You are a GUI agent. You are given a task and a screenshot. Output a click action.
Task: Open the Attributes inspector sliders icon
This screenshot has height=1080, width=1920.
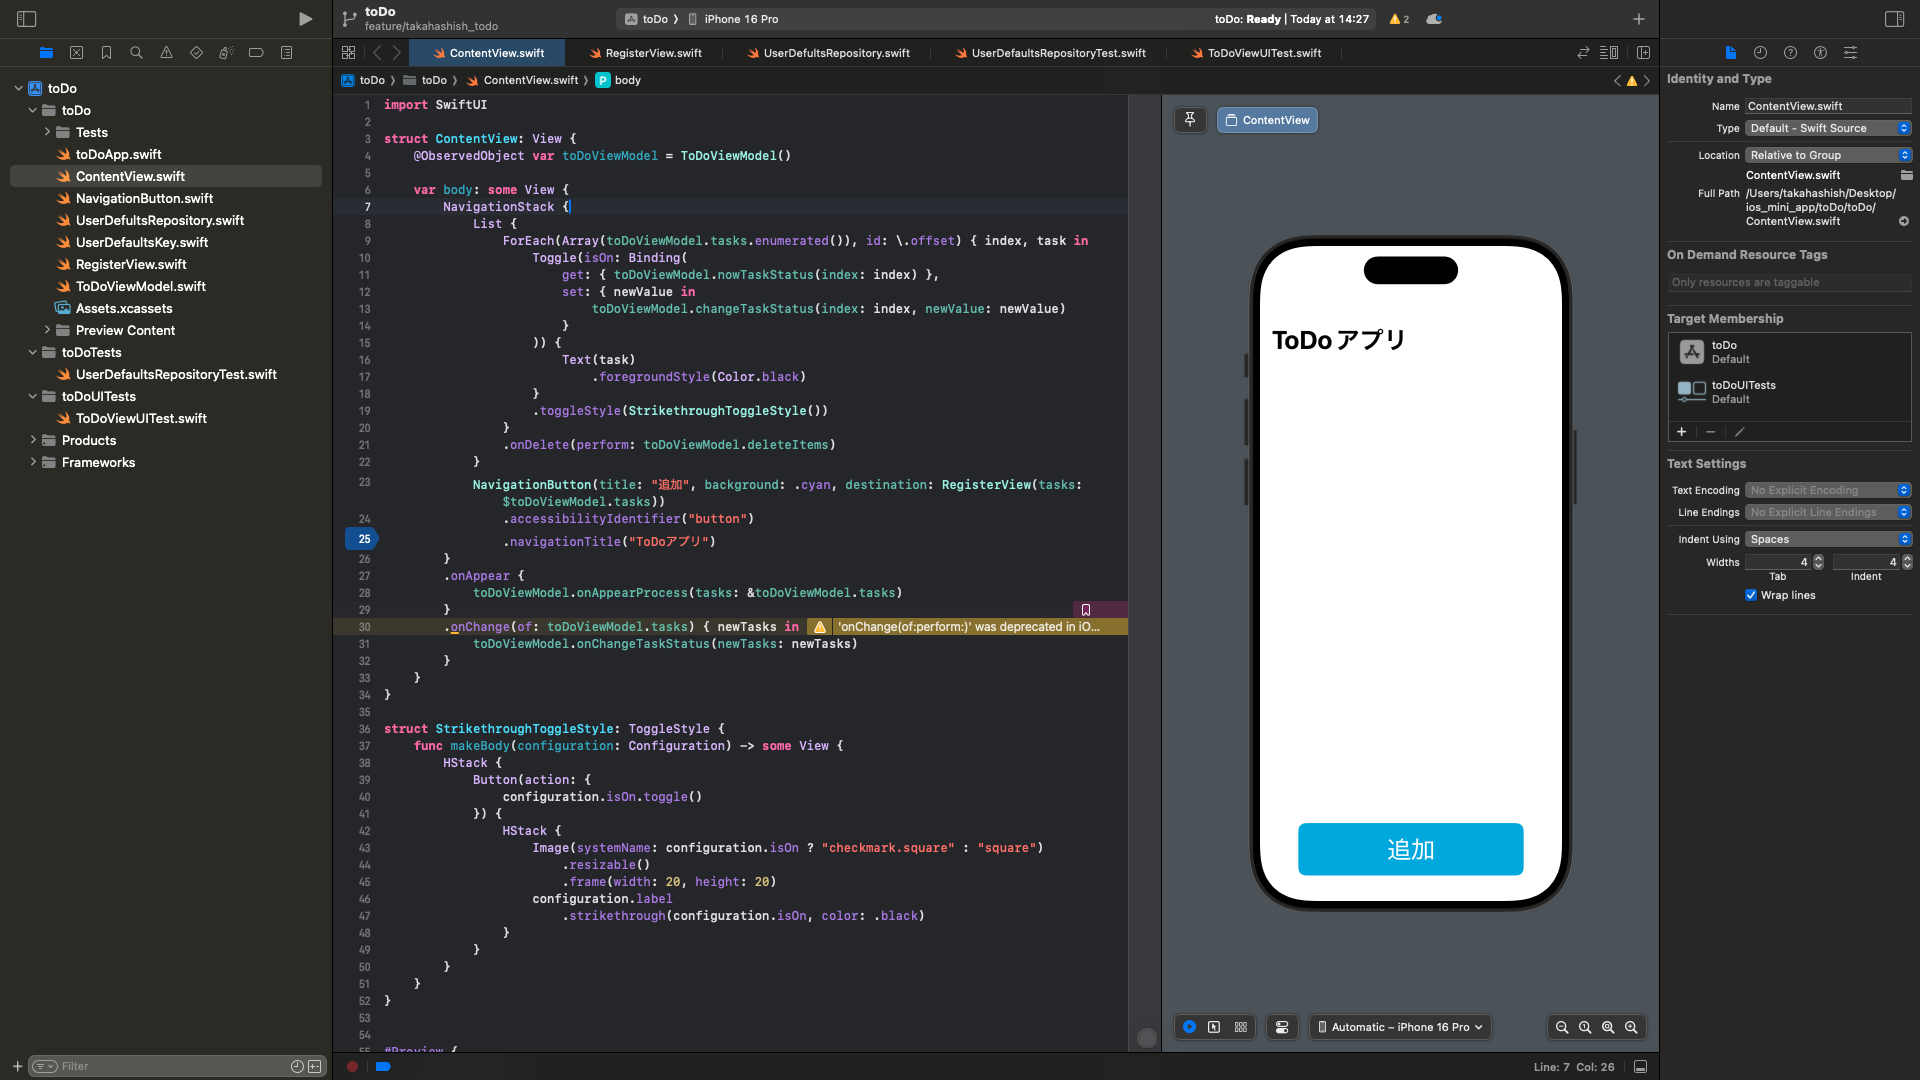(1851, 52)
